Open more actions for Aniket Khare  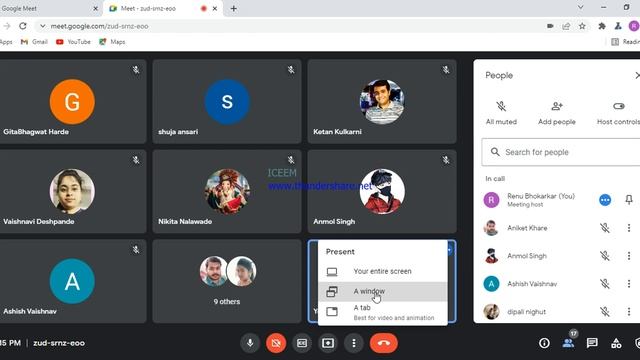click(629, 228)
